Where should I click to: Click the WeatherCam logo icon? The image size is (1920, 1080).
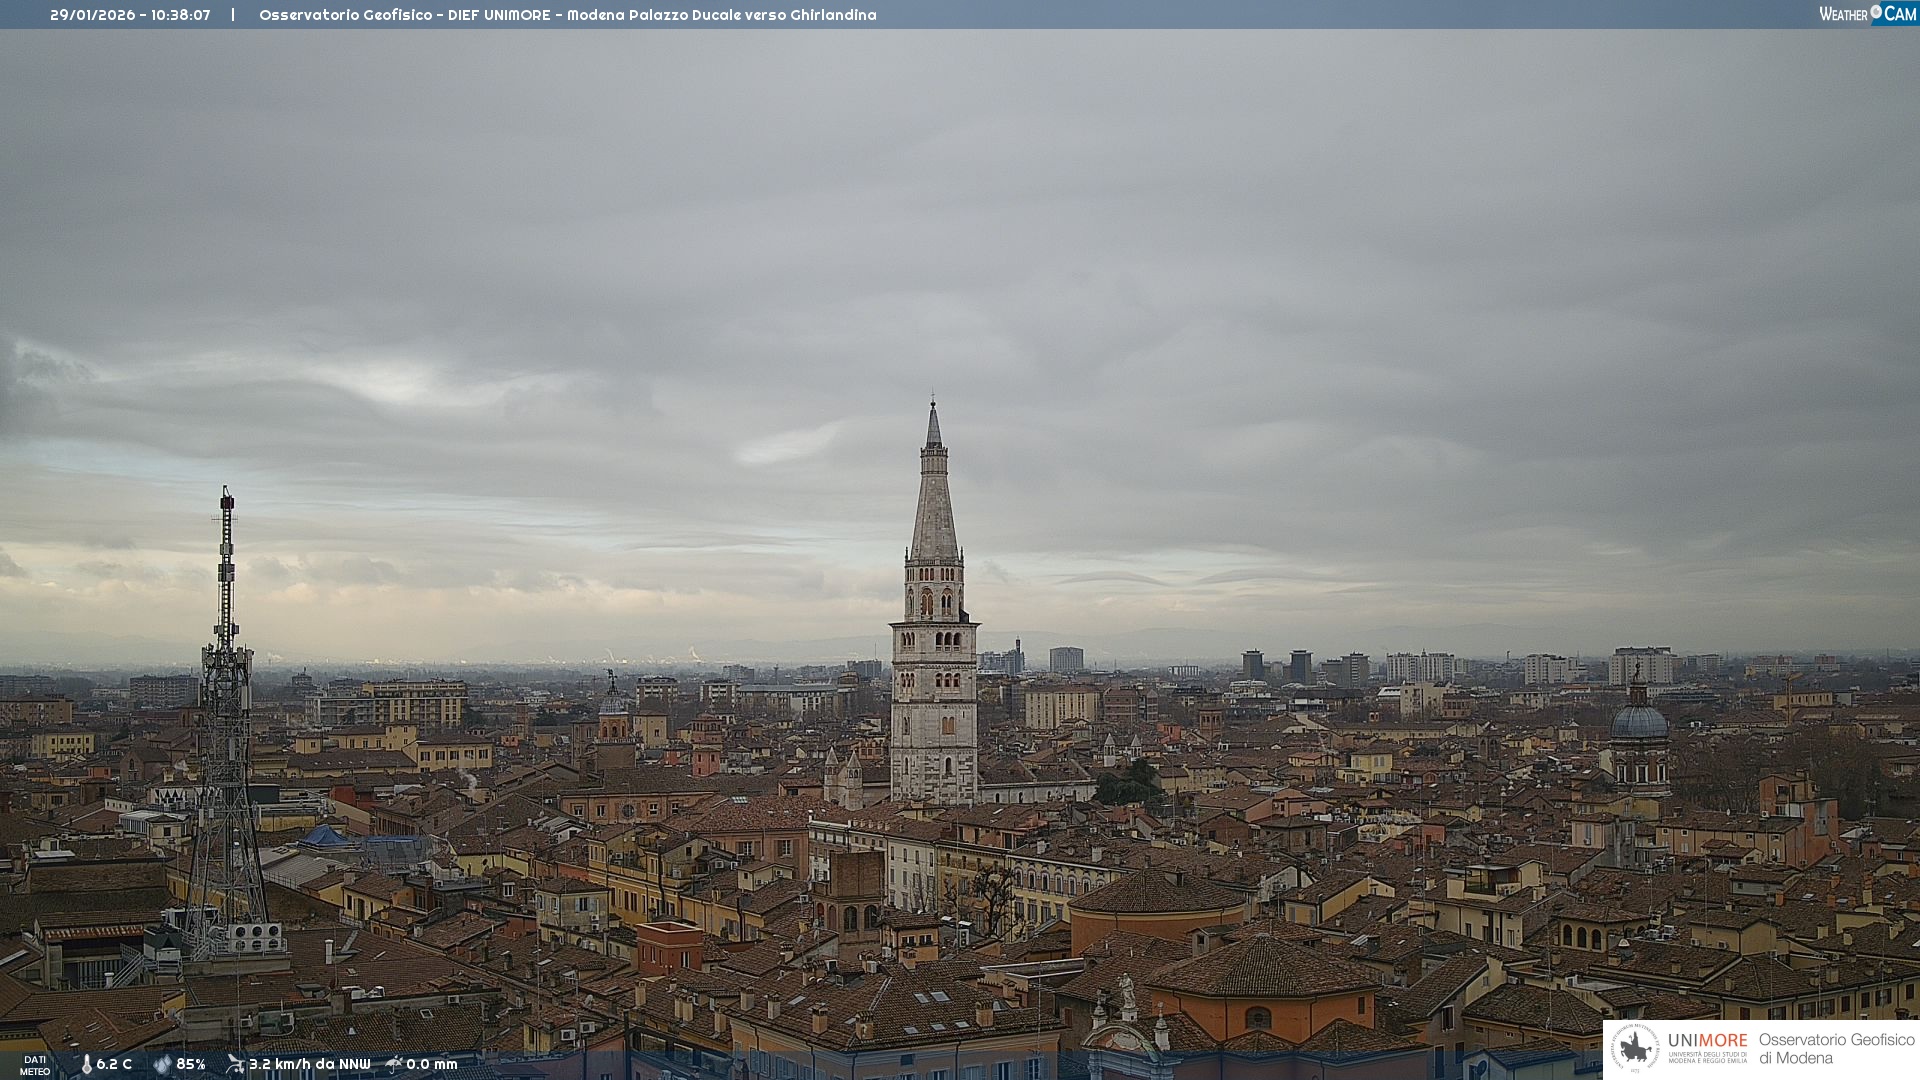[x=1867, y=14]
